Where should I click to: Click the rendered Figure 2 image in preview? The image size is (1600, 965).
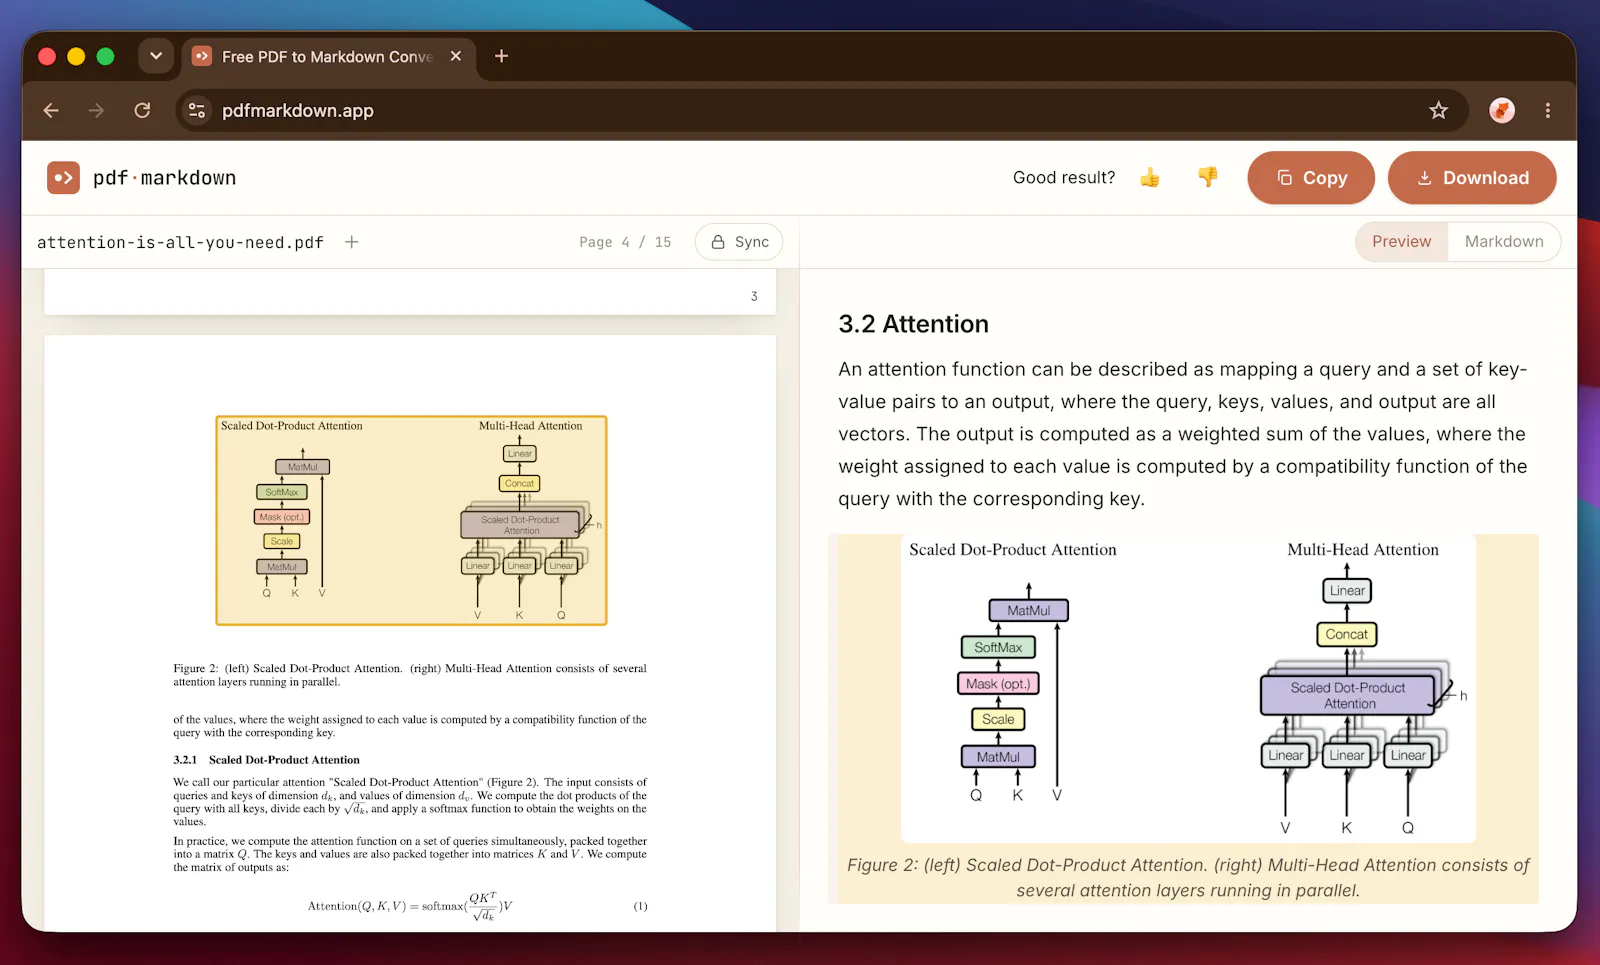pos(1188,690)
